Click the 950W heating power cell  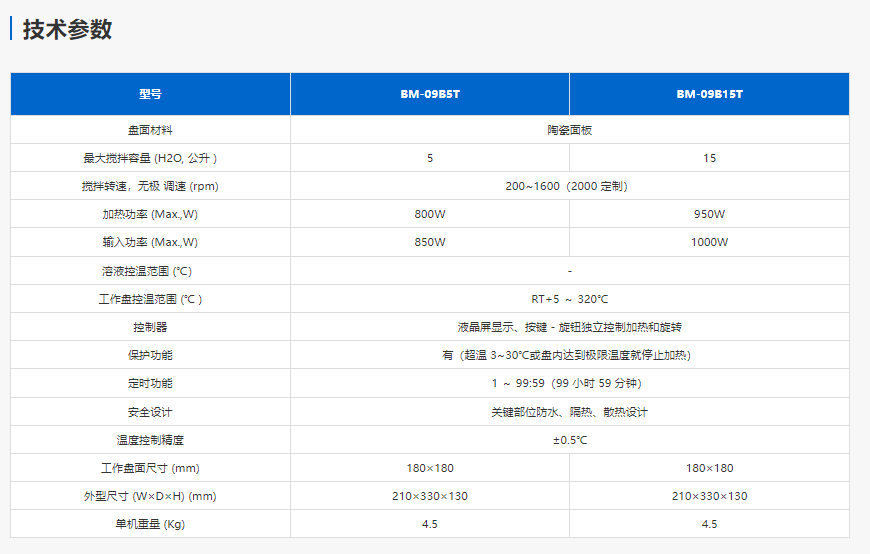[709, 214]
